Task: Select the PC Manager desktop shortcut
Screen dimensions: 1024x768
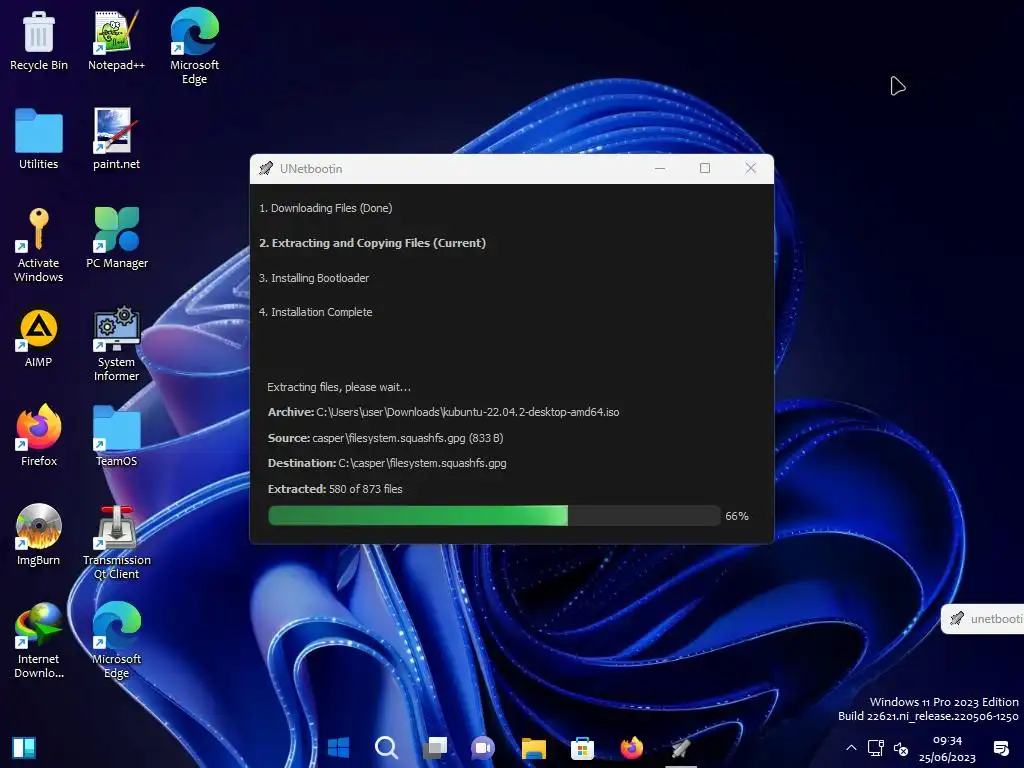Action: tap(117, 238)
